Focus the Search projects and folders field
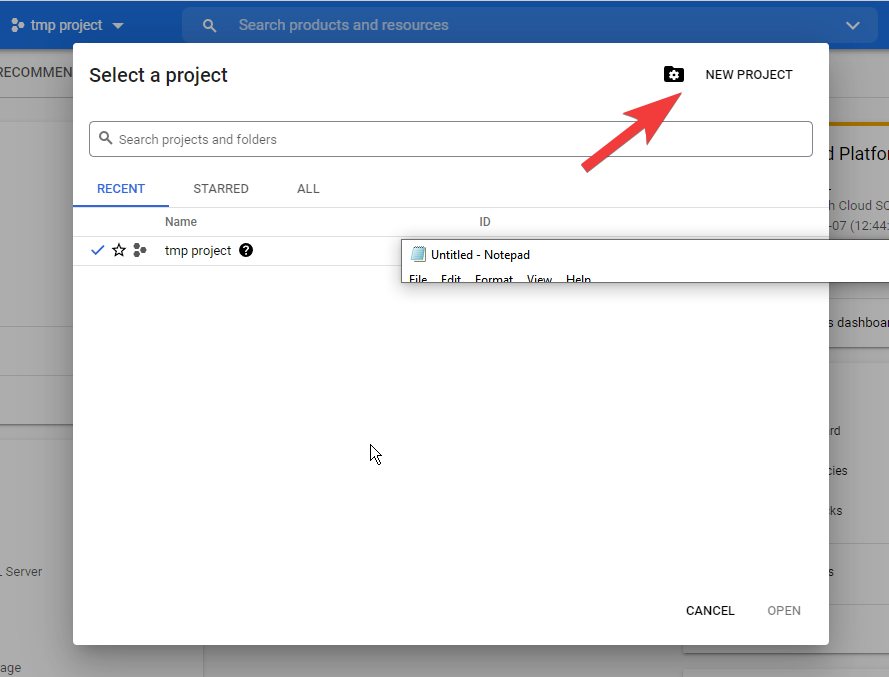889x677 pixels. tap(460, 140)
